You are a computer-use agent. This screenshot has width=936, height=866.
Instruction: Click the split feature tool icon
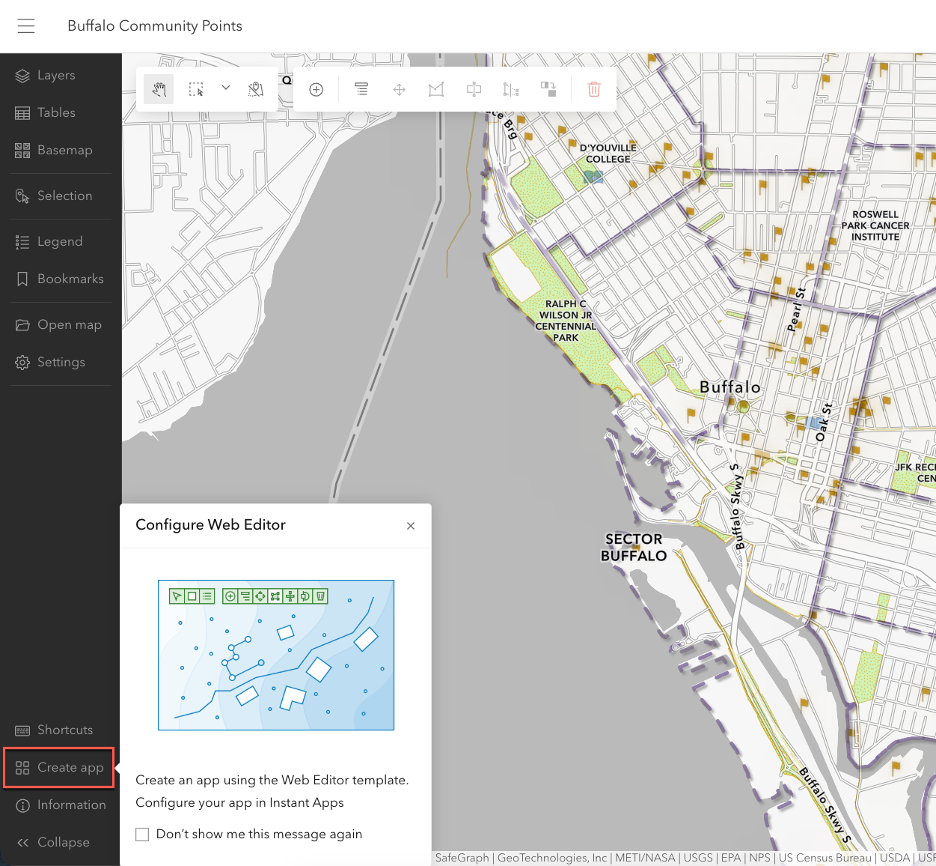[x=473, y=89]
